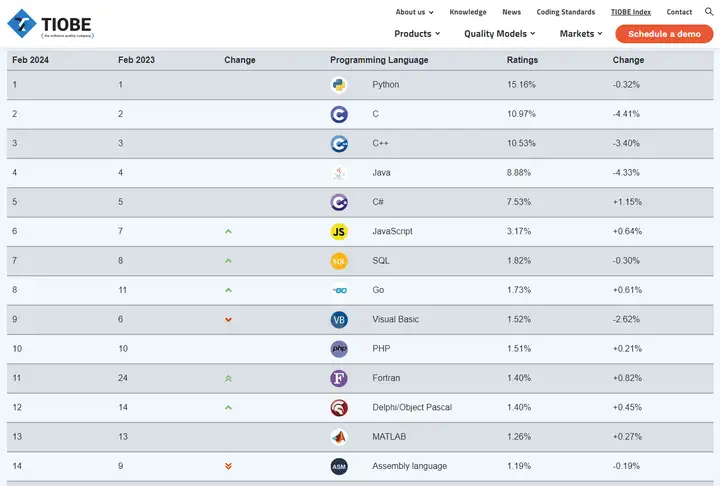Click the up arrow in SQL row
The height and width of the screenshot is (486, 720).
[228, 261]
